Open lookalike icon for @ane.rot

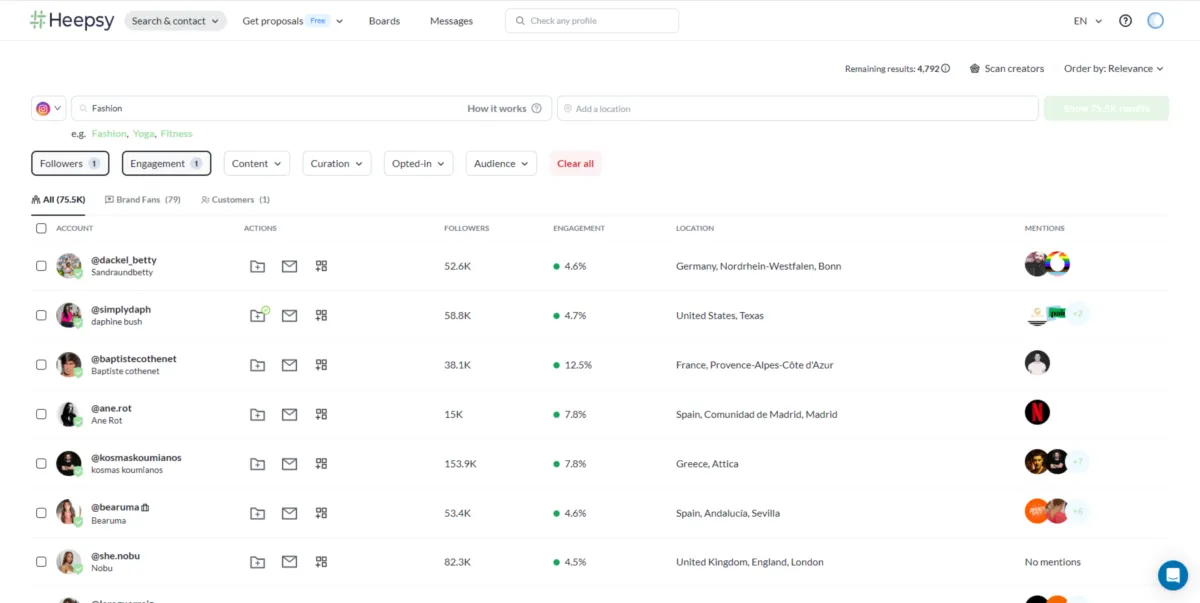click(321, 414)
